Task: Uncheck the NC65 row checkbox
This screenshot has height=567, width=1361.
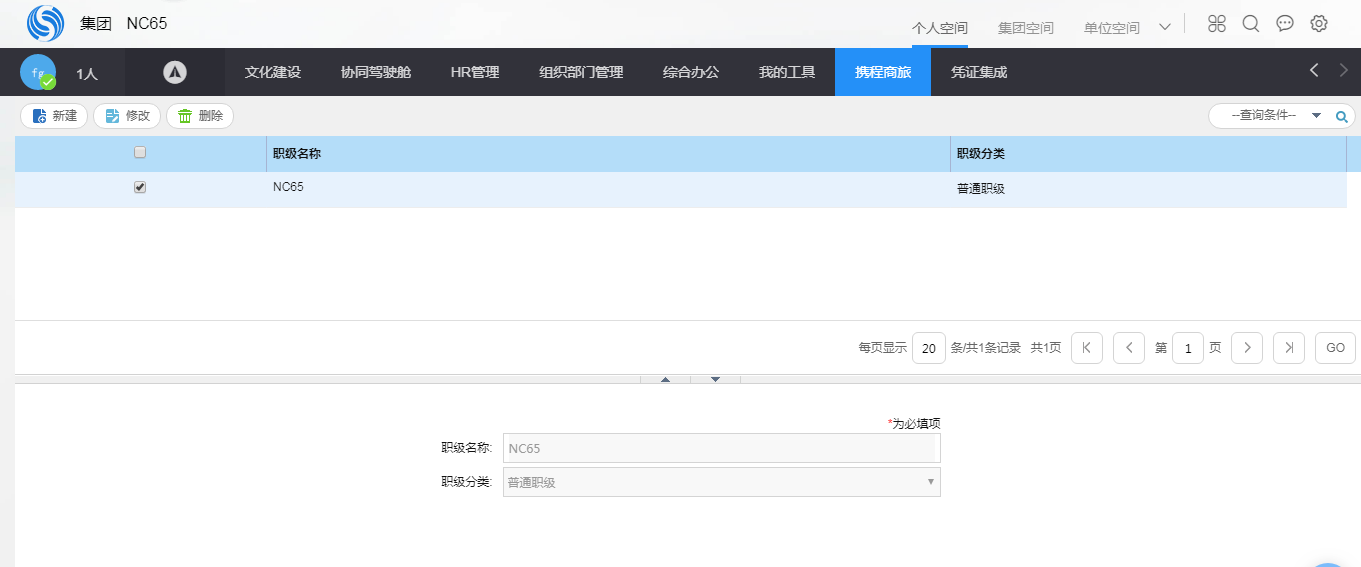Action: click(x=140, y=187)
